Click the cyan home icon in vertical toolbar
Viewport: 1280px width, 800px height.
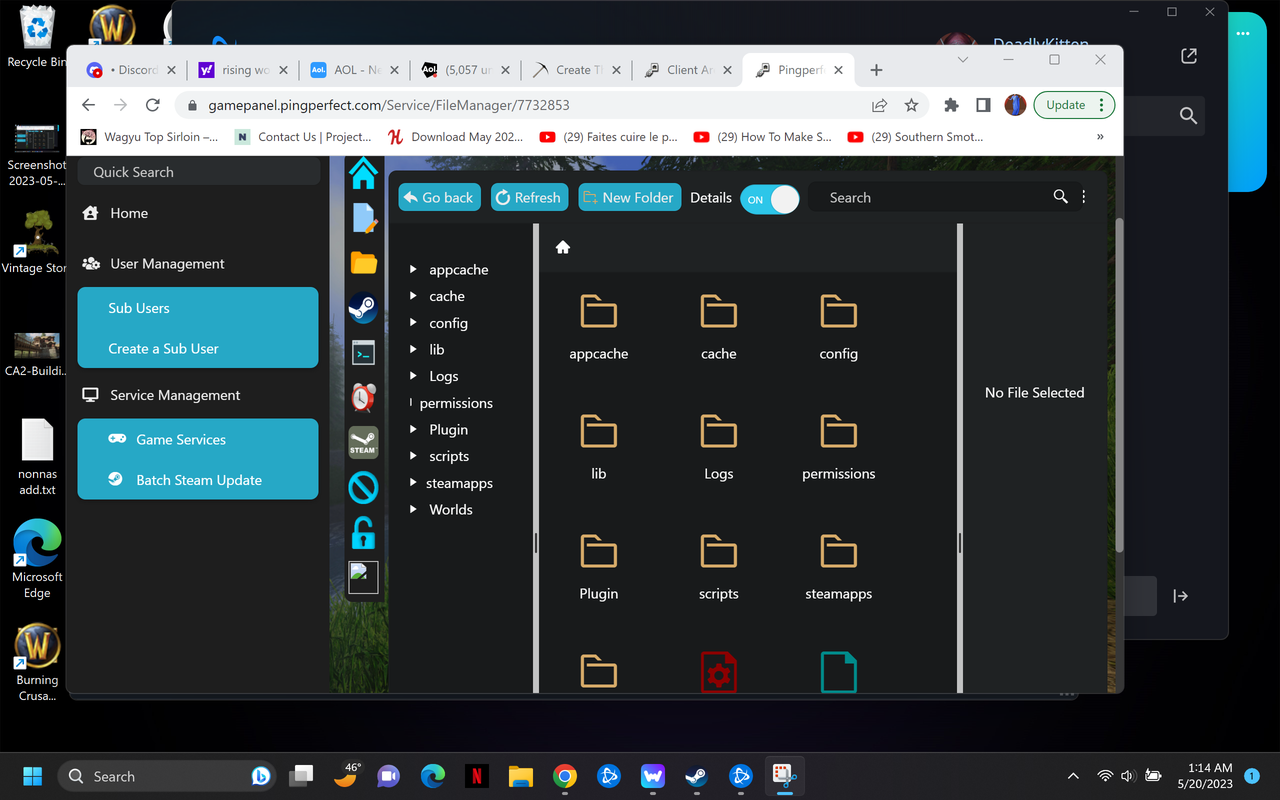[x=363, y=173]
